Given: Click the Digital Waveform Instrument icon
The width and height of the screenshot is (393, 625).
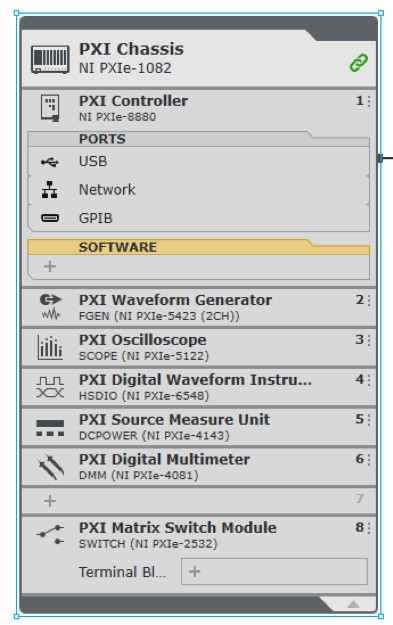Looking at the screenshot, I should [x=50, y=387].
